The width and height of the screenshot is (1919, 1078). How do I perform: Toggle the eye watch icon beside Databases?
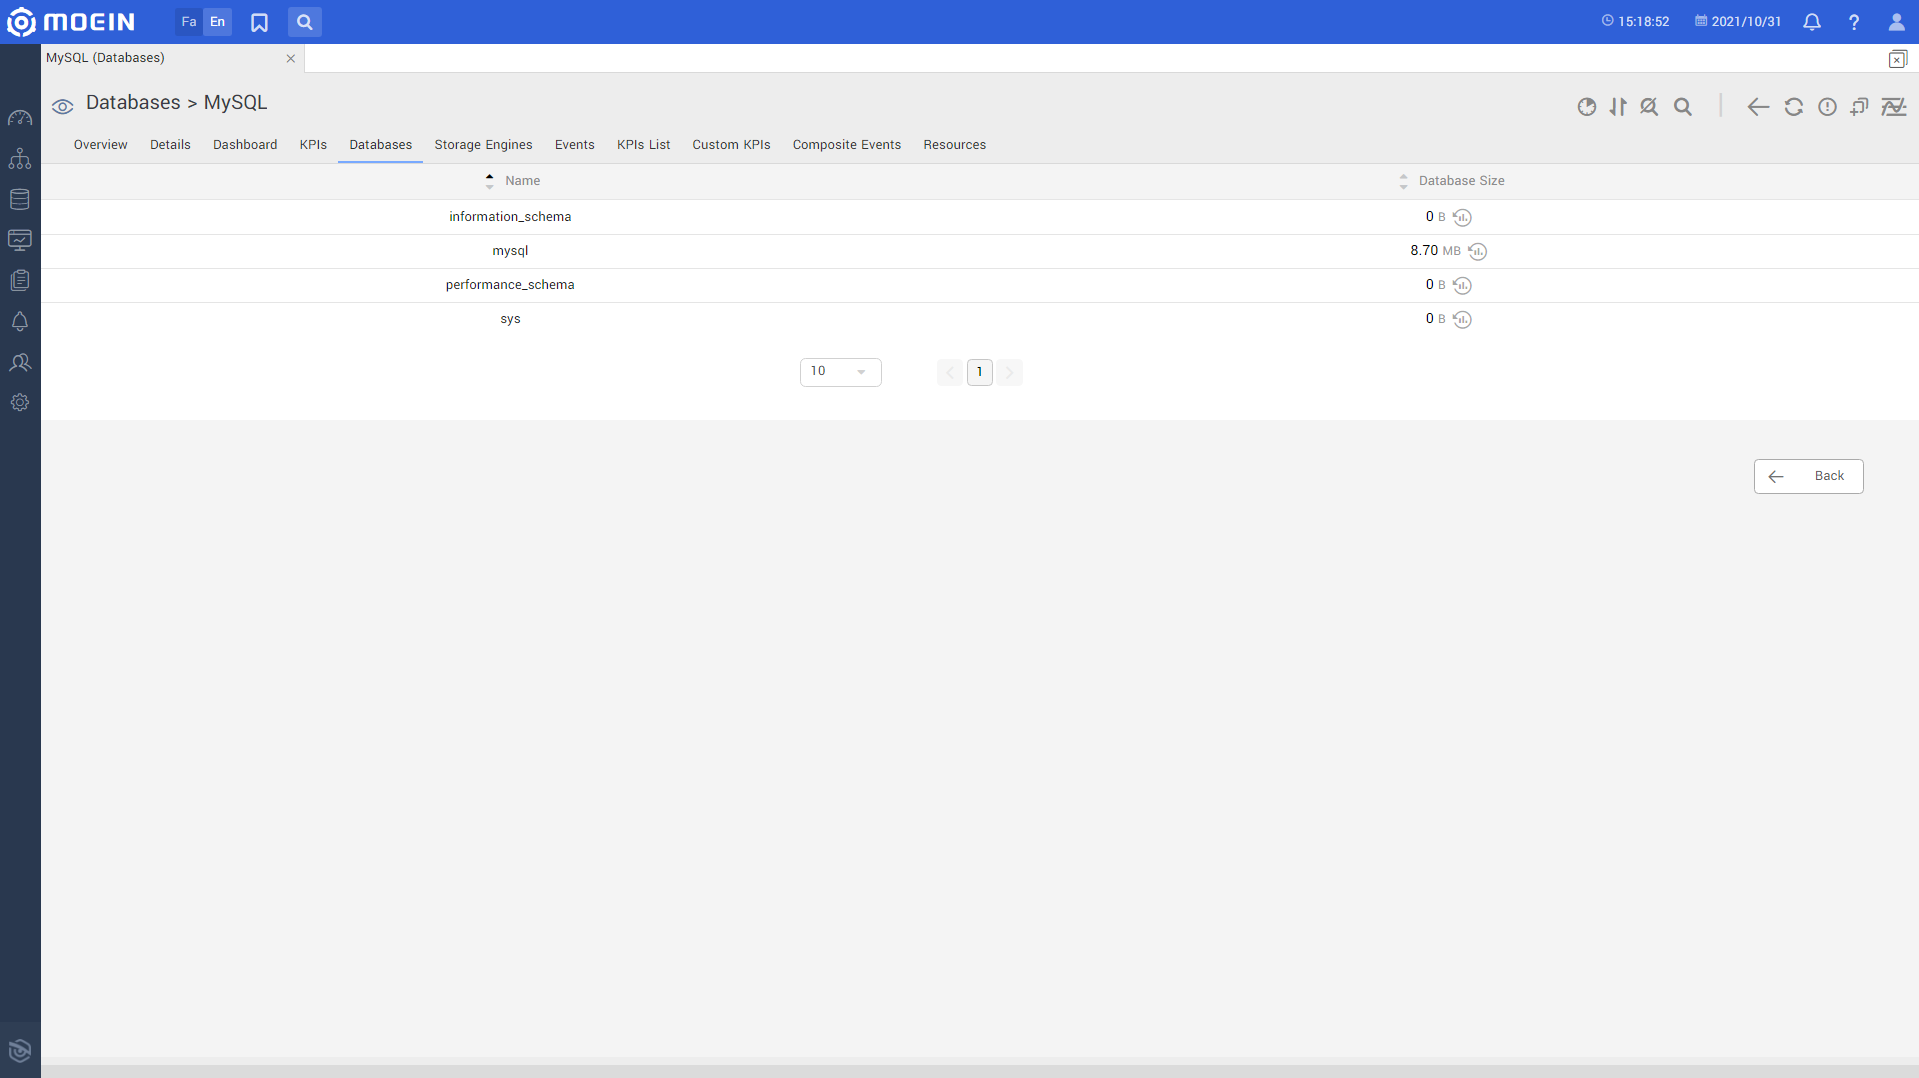tap(63, 107)
